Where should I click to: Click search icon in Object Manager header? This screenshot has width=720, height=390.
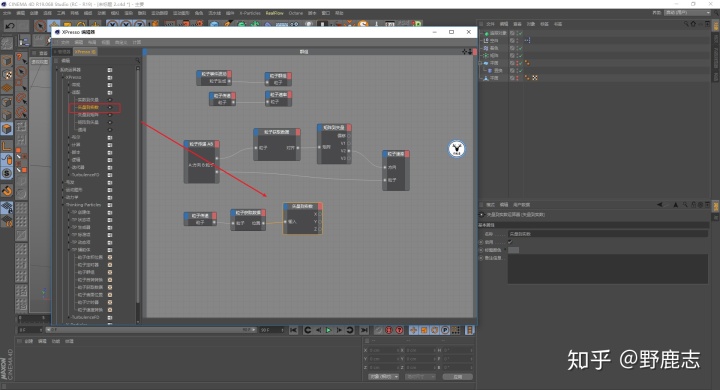pyautogui.click(x=686, y=23)
